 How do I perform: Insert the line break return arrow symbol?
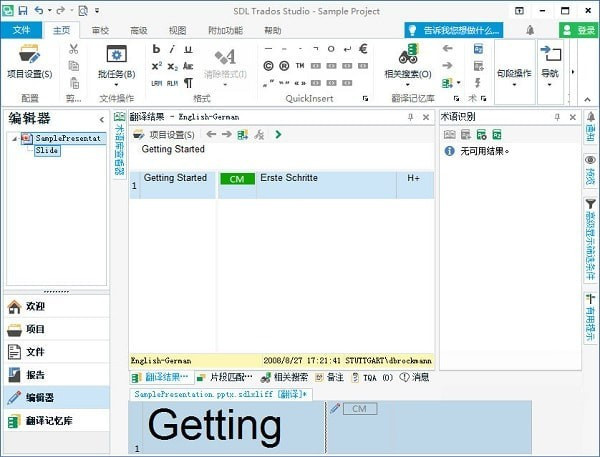pyautogui.click(x=347, y=49)
